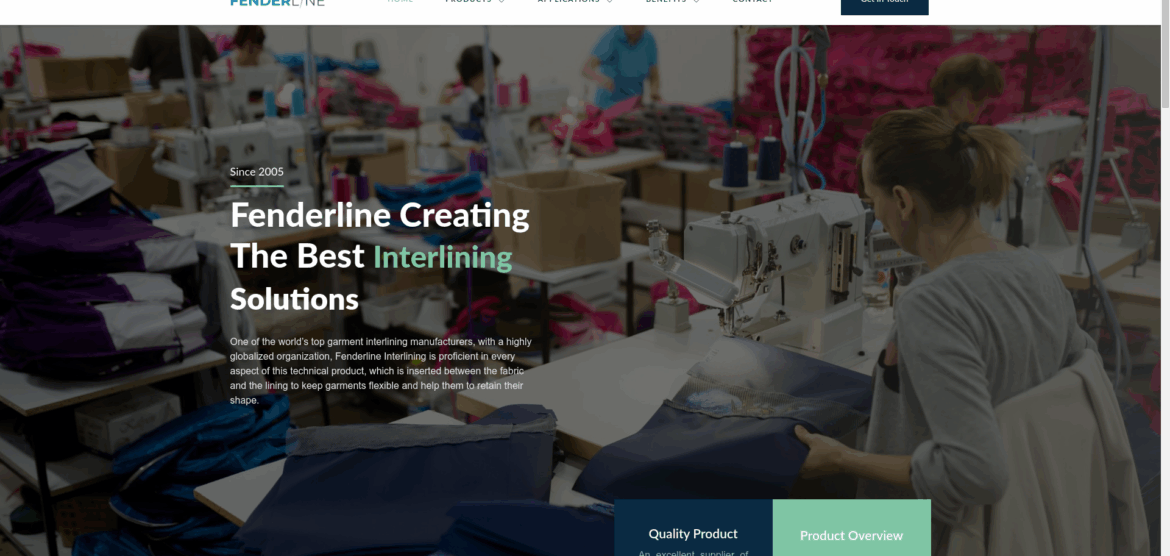Click the Quality Product heading text
Image resolution: width=1170 pixels, height=556 pixels.
(693, 534)
